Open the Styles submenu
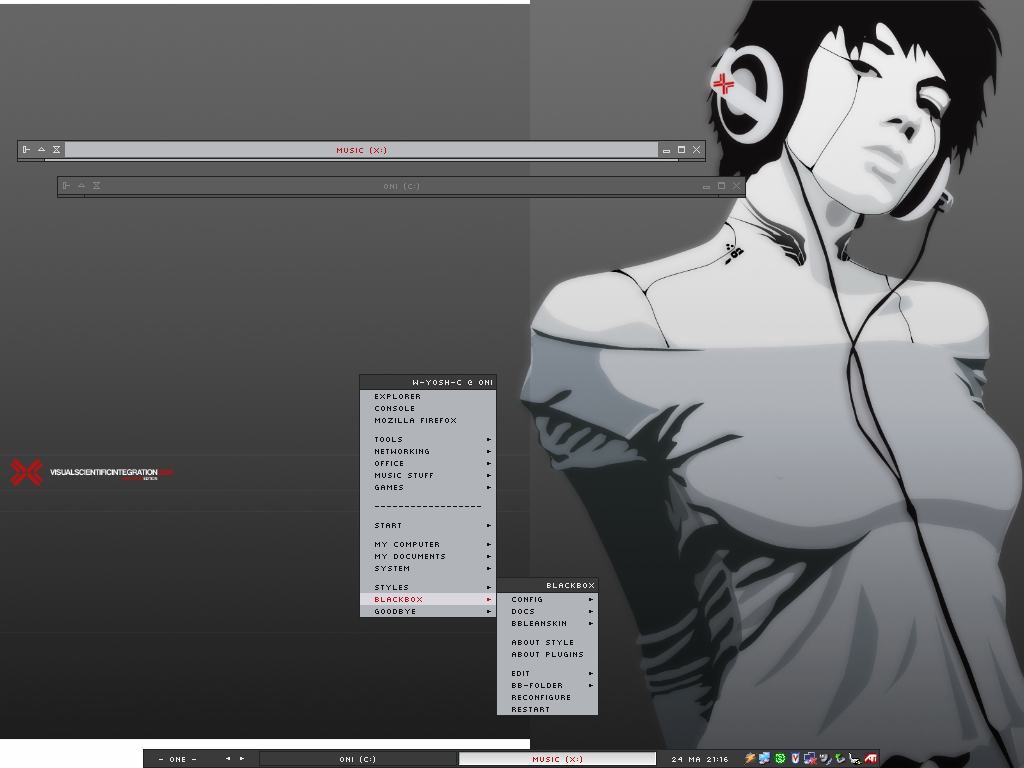 pos(428,587)
